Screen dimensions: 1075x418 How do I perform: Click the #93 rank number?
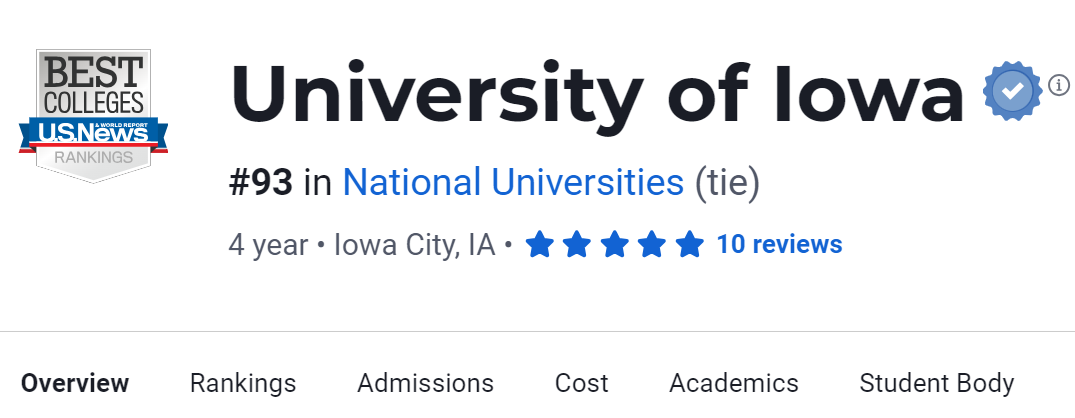click(x=260, y=183)
